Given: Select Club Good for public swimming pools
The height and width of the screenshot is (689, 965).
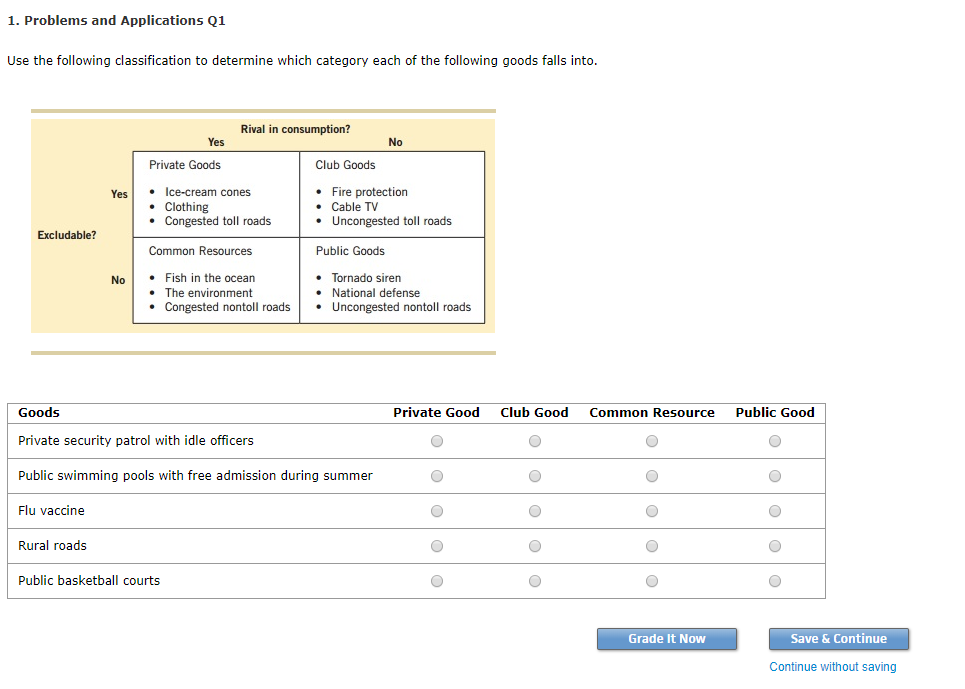Looking at the screenshot, I should point(534,475).
